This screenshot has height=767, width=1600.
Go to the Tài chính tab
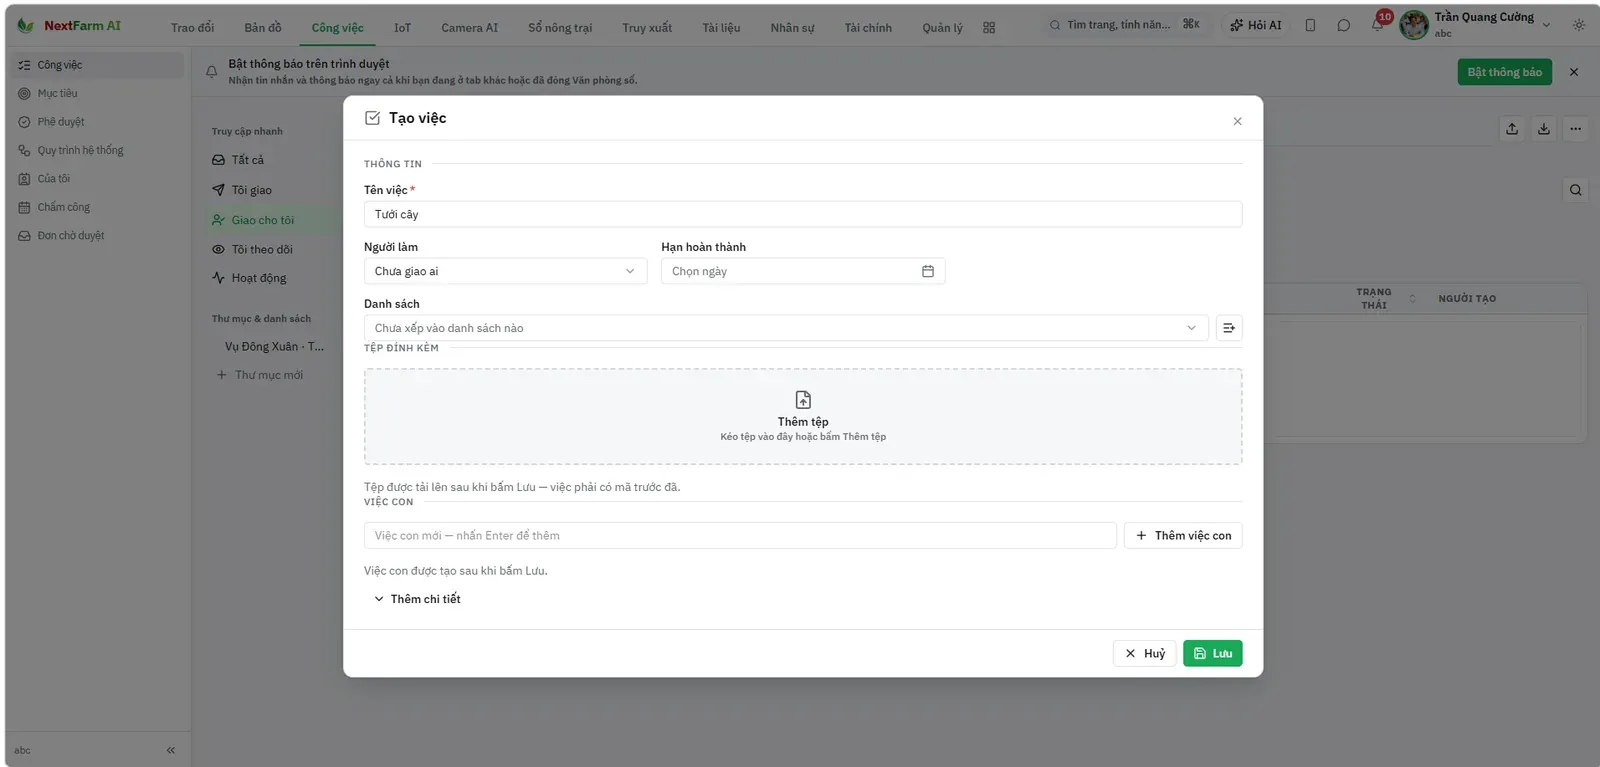tap(868, 28)
